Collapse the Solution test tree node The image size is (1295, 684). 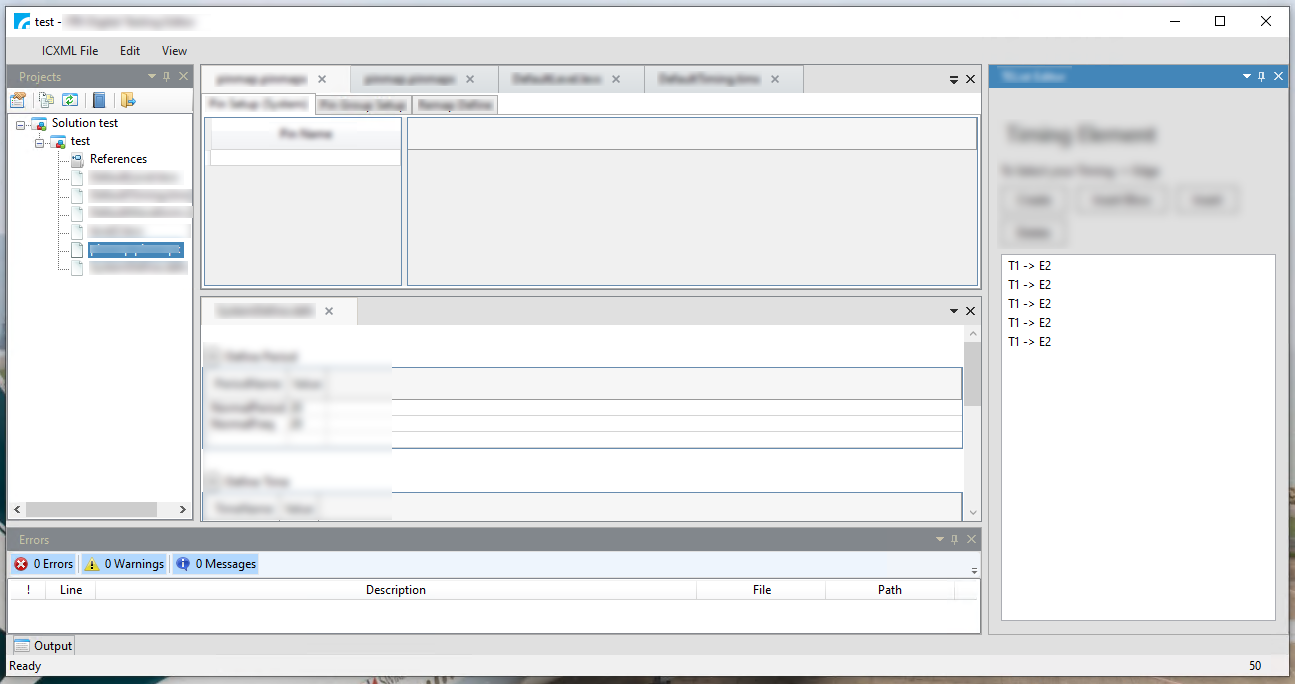(22, 122)
